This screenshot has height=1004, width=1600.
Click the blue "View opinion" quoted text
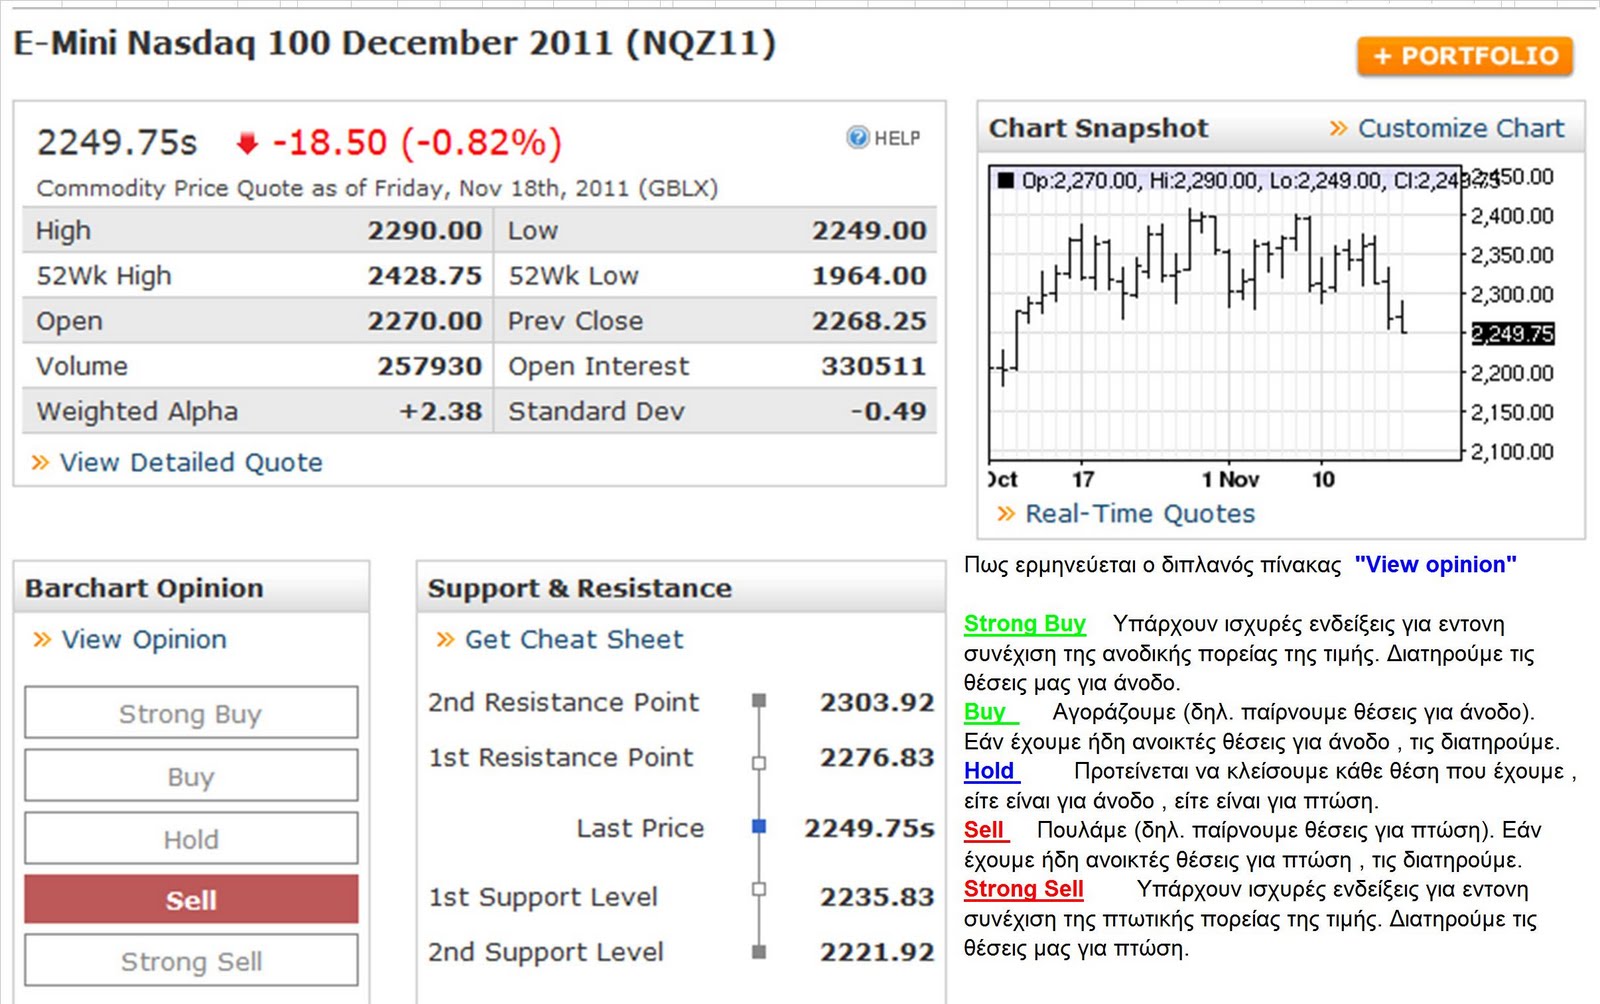[x=1435, y=565]
